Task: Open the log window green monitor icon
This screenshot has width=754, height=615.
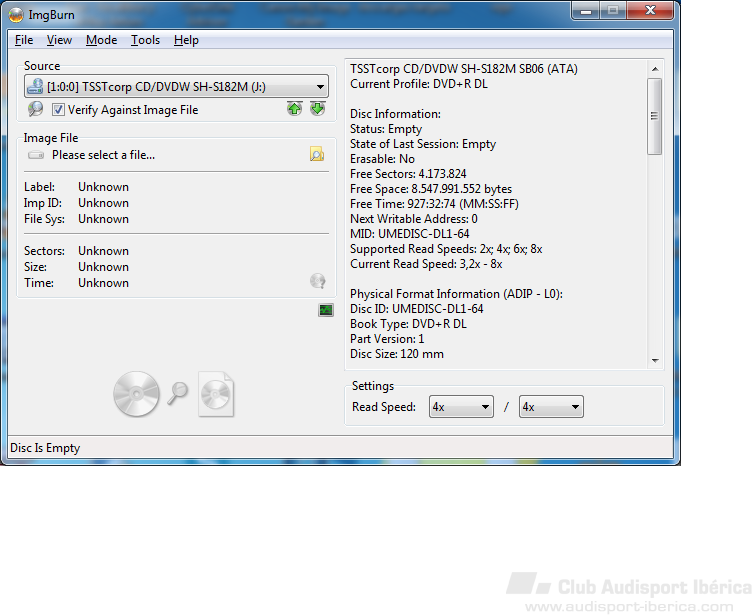Action: [326, 310]
